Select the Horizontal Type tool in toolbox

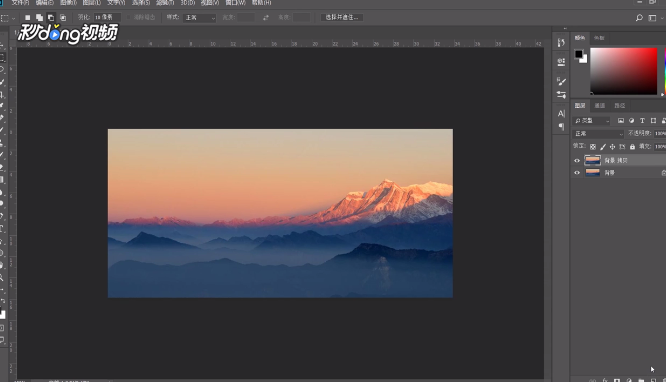[2, 229]
